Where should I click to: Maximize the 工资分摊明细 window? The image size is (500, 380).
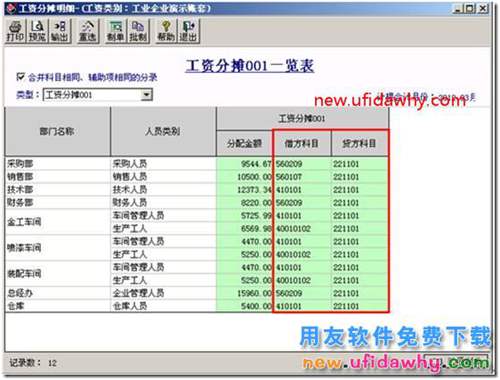[x=469, y=9]
